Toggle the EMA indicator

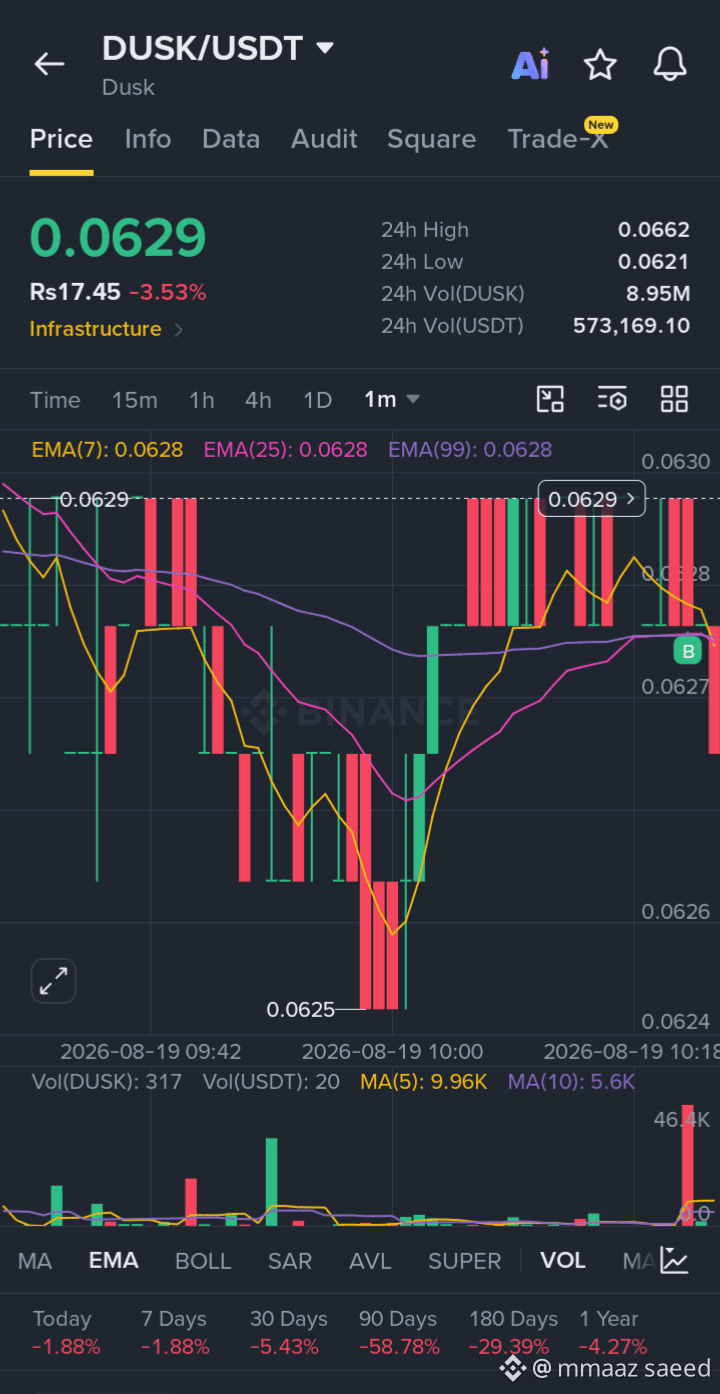pos(114,1261)
